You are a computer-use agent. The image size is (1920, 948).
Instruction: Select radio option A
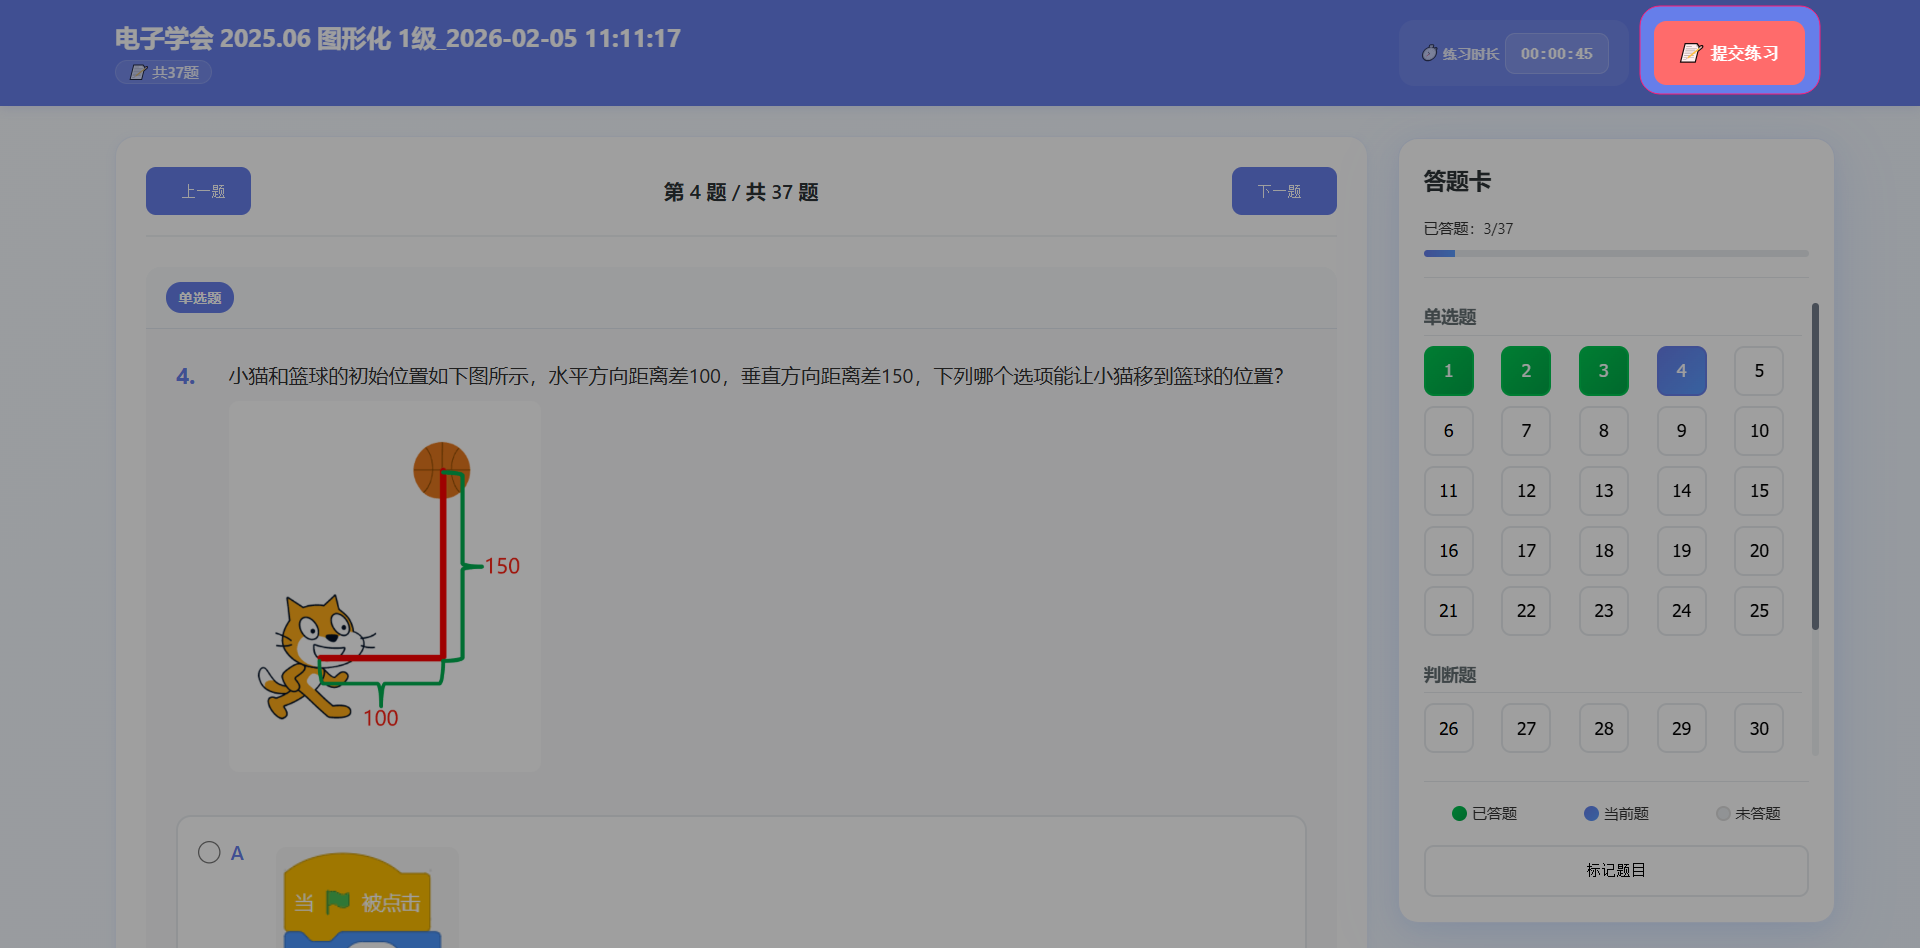[x=209, y=852]
